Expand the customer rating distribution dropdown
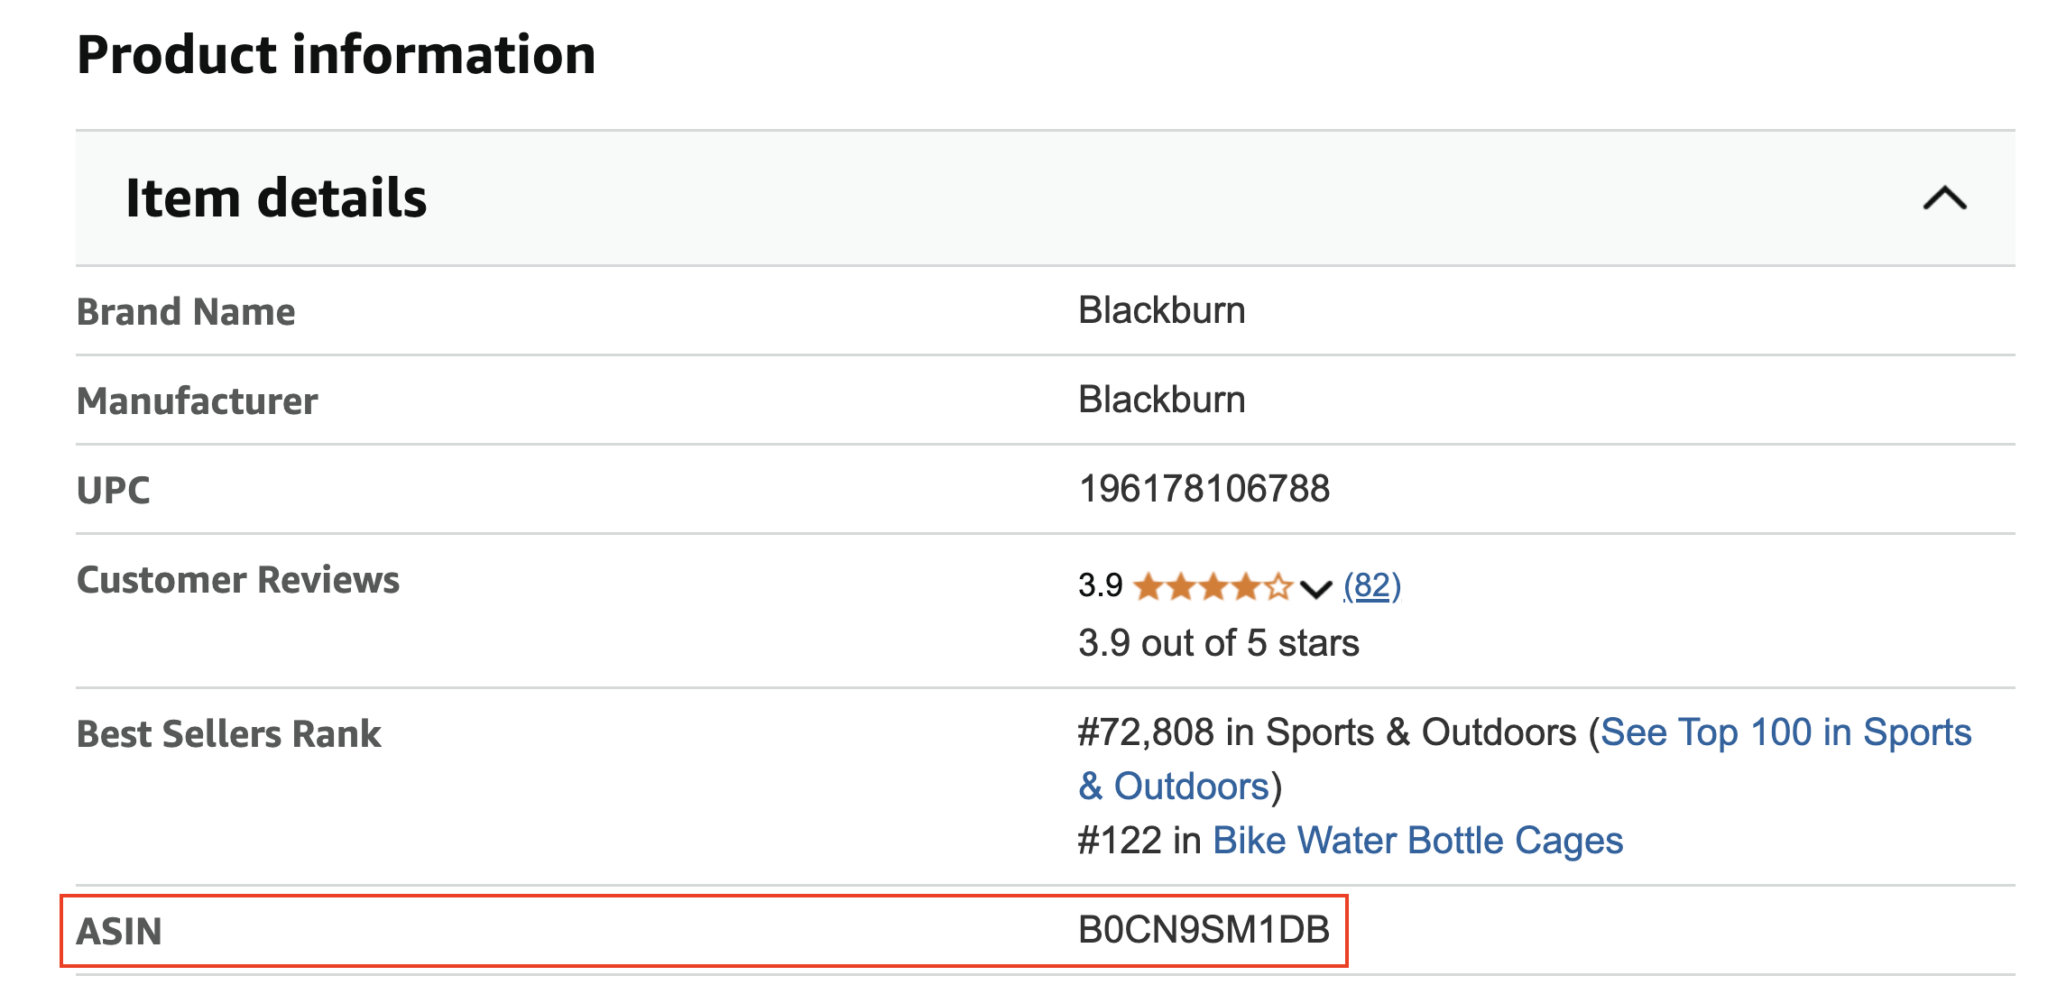 (x=1315, y=591)
